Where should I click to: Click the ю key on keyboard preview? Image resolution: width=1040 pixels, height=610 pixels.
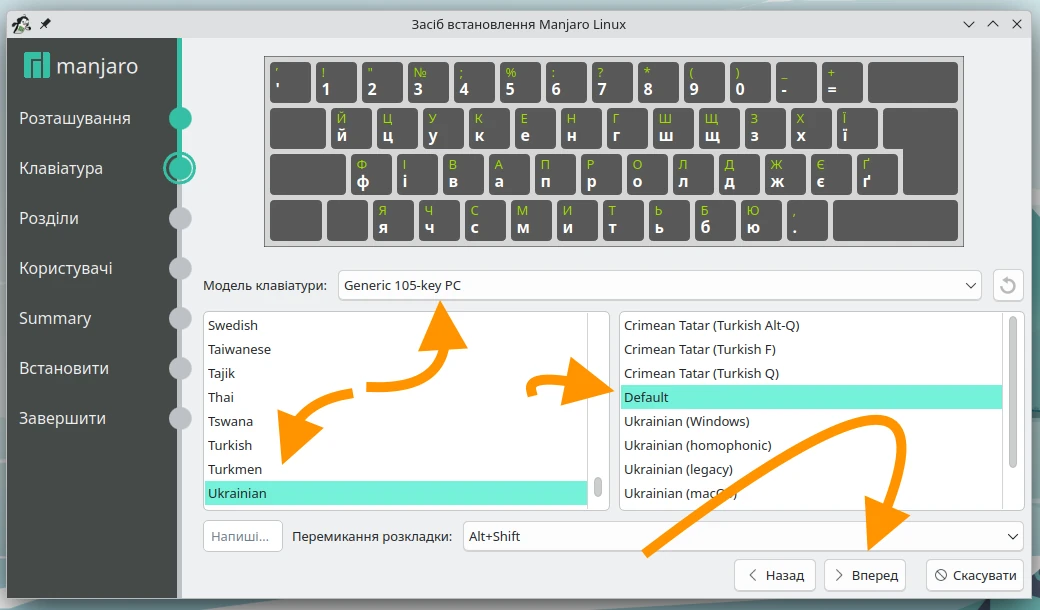[761, 220]
